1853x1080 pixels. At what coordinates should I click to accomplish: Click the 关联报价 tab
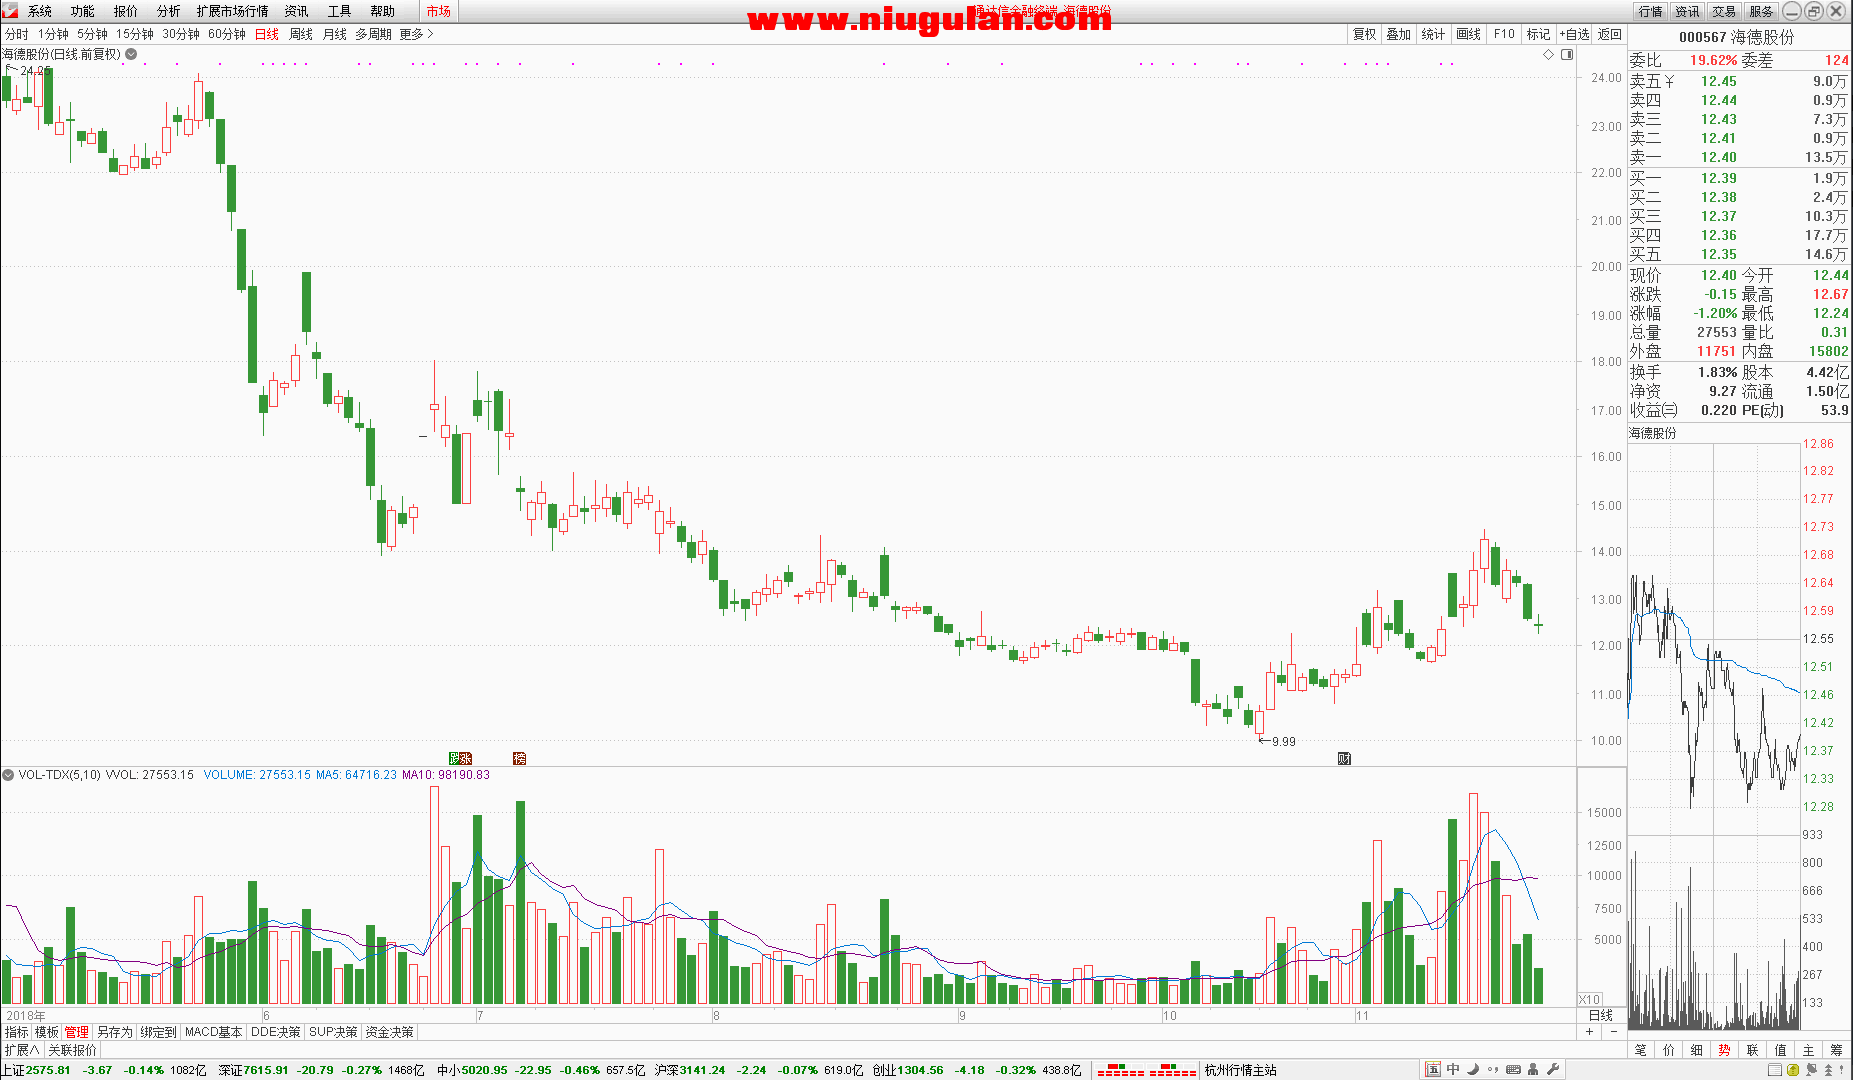[73, 1050]
